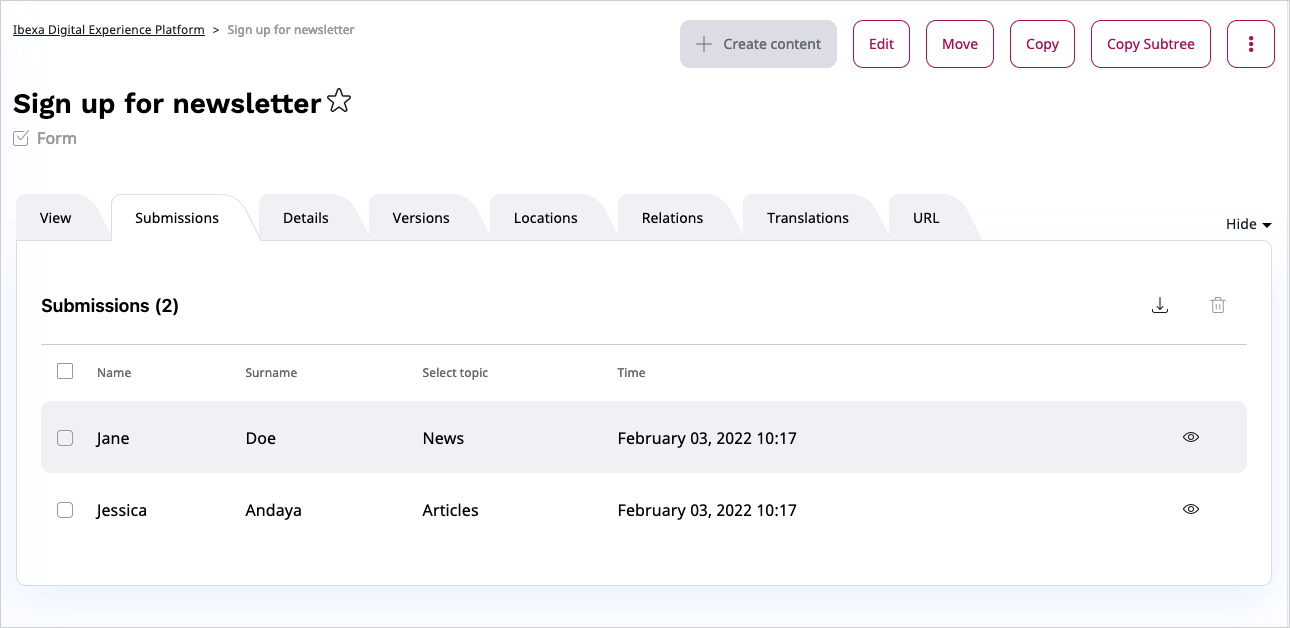
Task: Open the Translations tab
Action: (808, 217)
